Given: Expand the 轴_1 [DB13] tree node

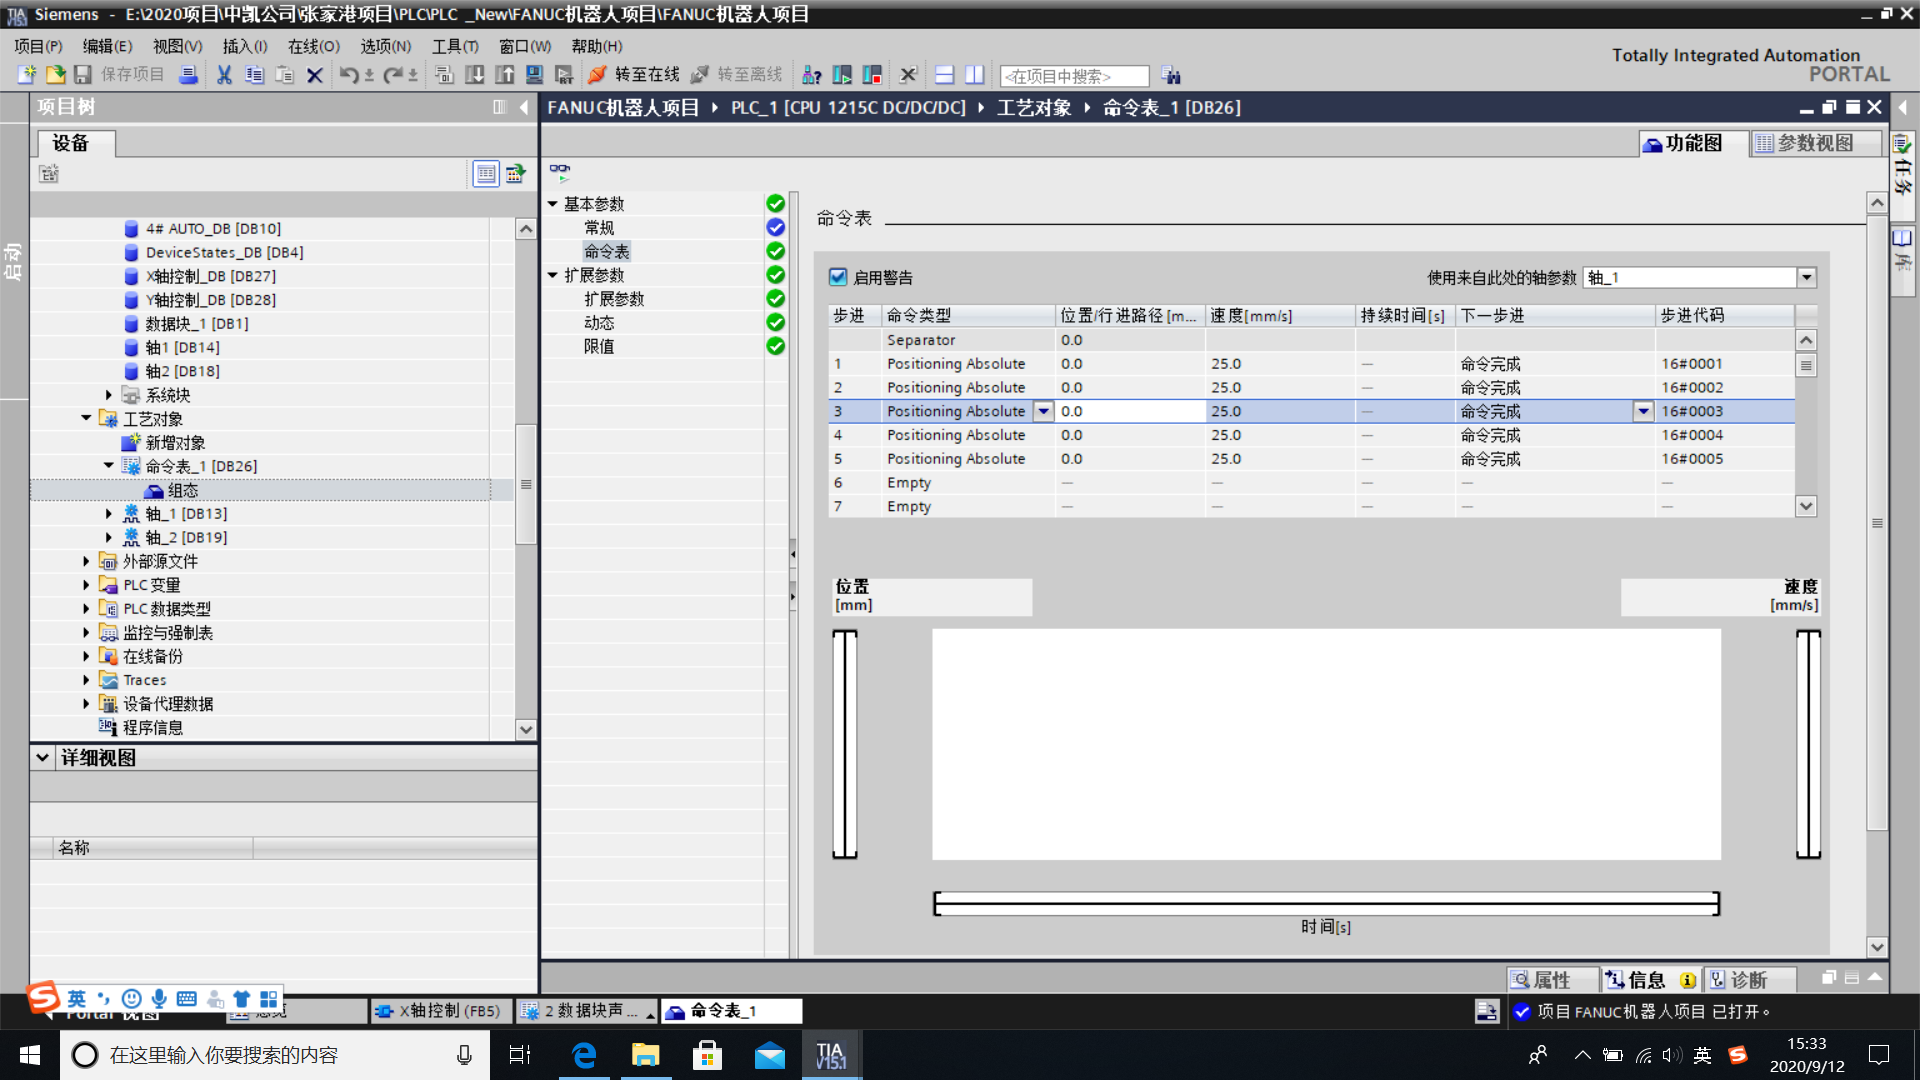Looking at the screenshot, I should (109, 513).
